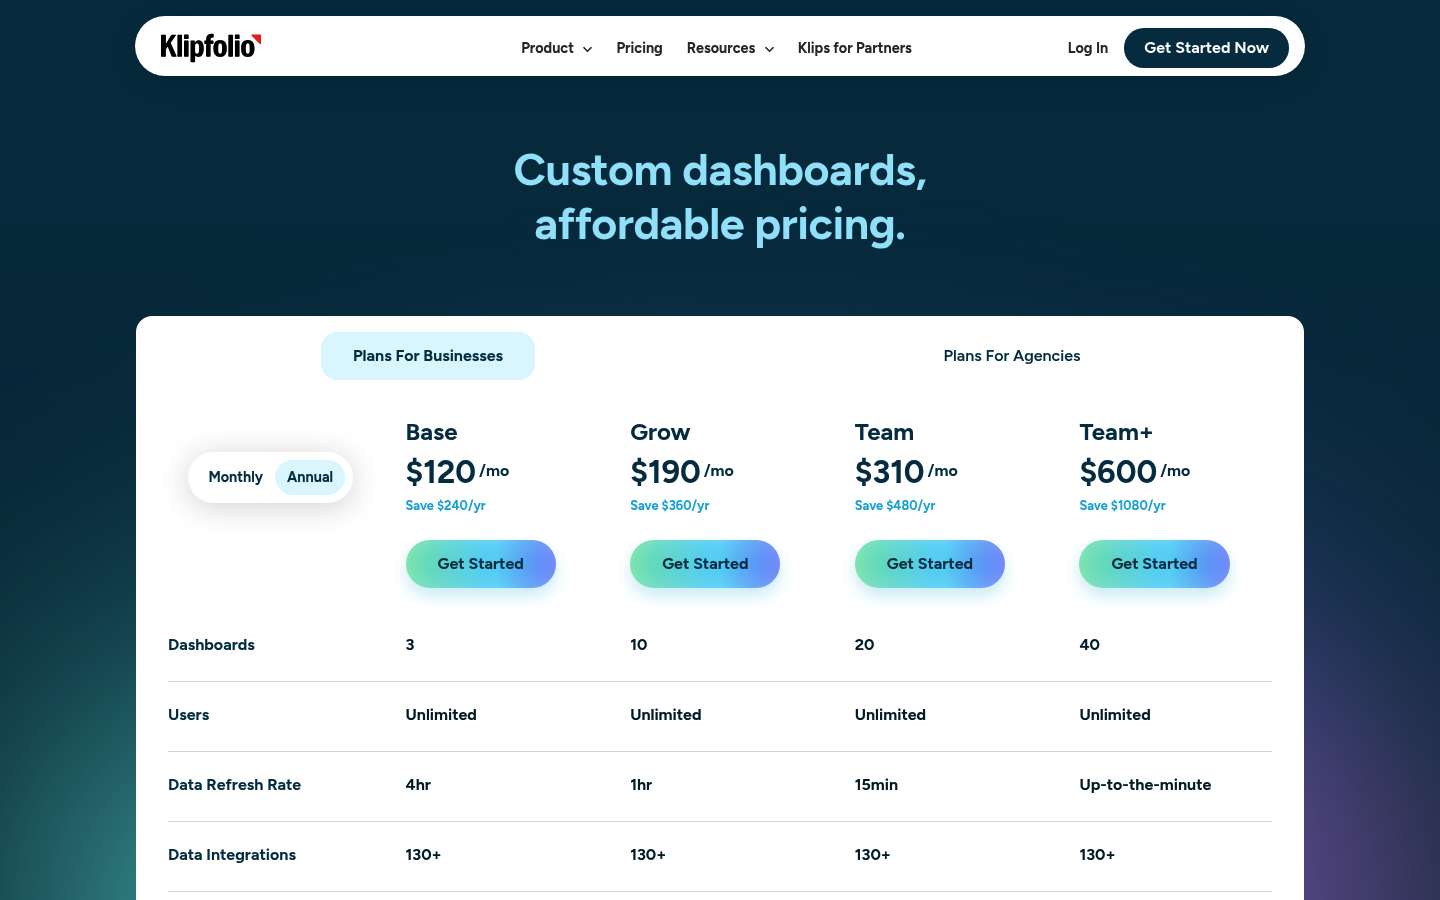Click the Dashboards row label
Viewport: 1440px width, 900px height.
211,645
